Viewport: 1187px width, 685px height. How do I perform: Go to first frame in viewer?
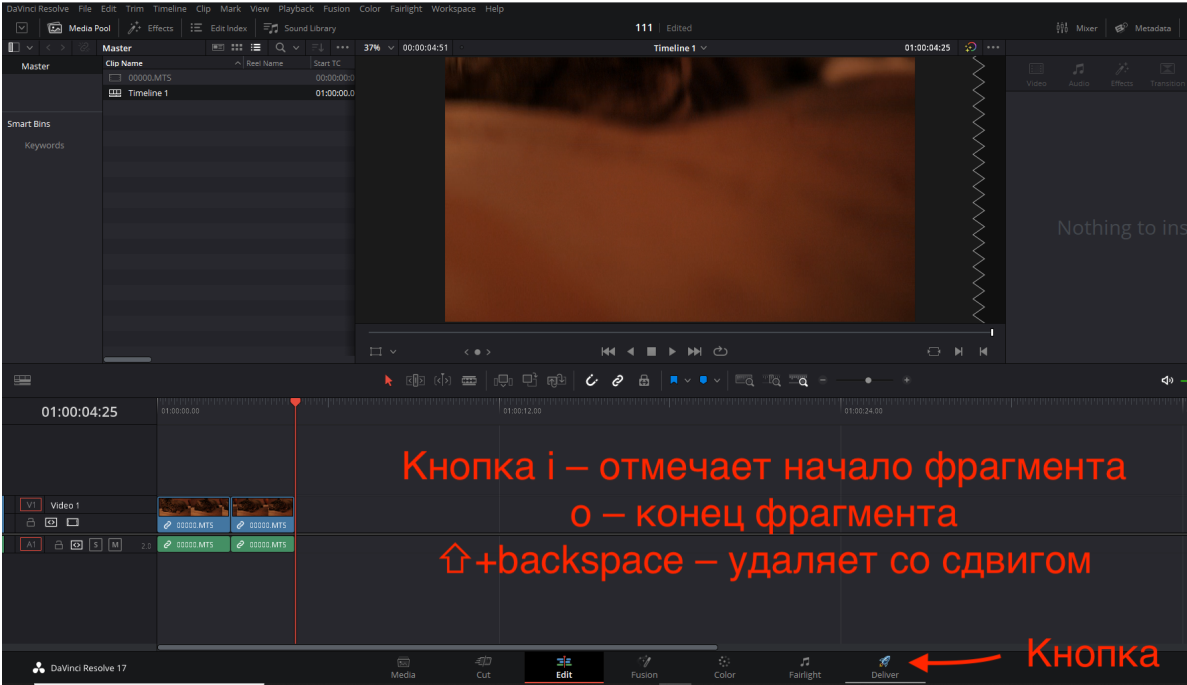(x=608, y=351)
